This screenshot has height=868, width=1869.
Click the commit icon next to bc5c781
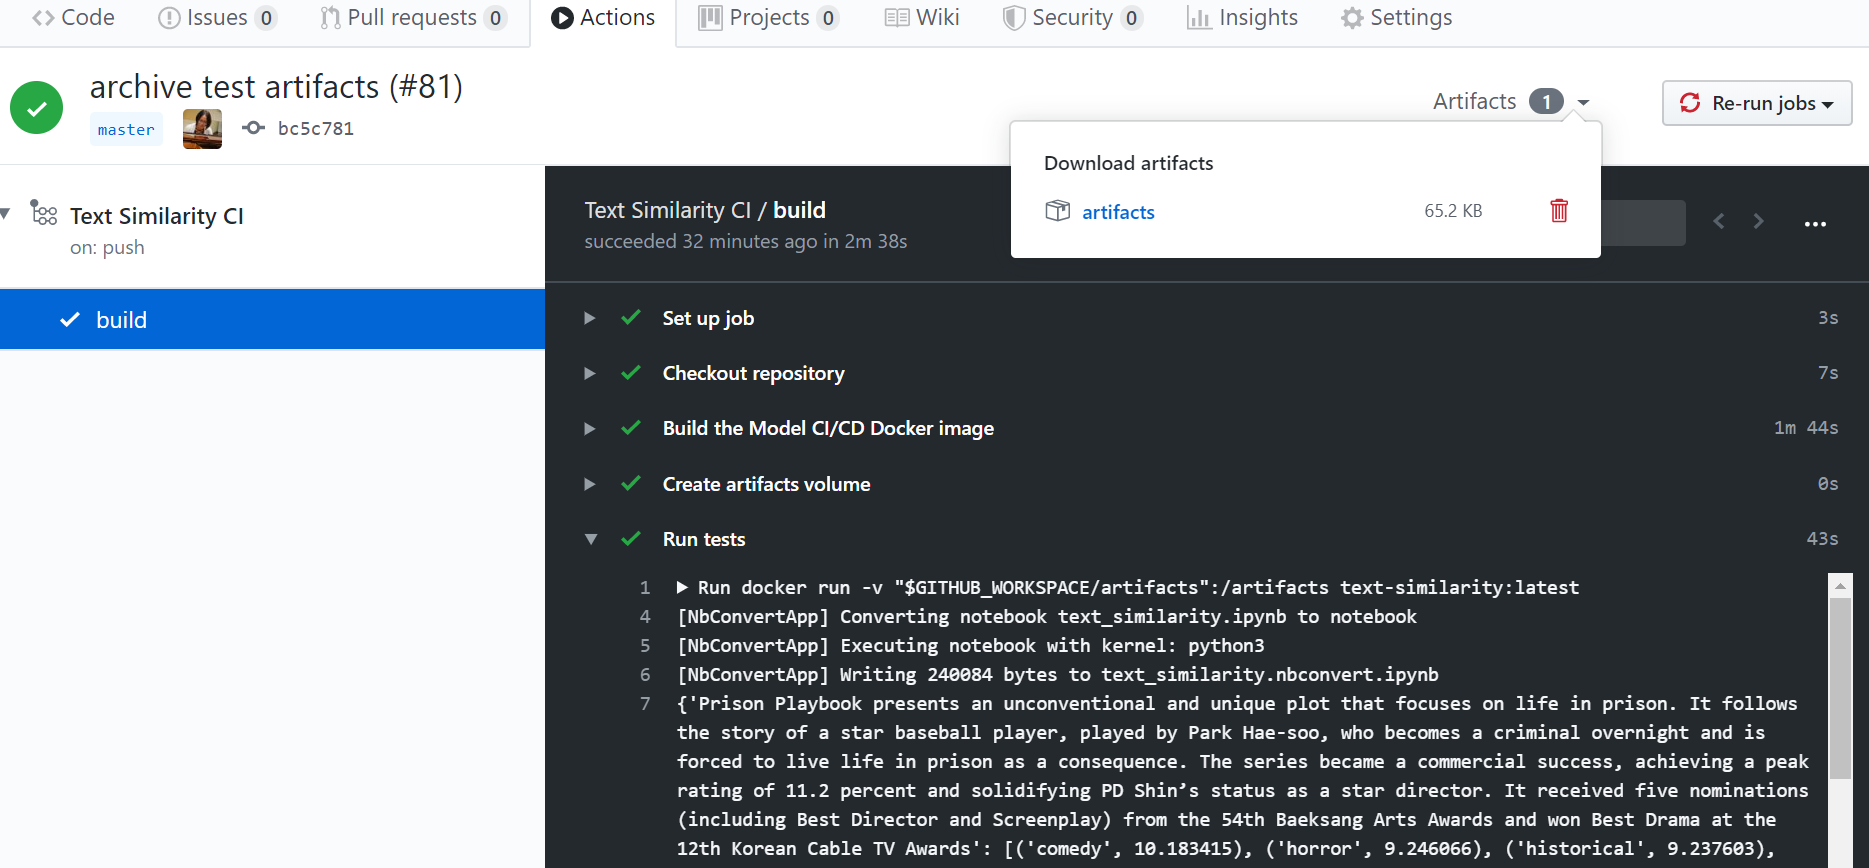click(254, 128)
